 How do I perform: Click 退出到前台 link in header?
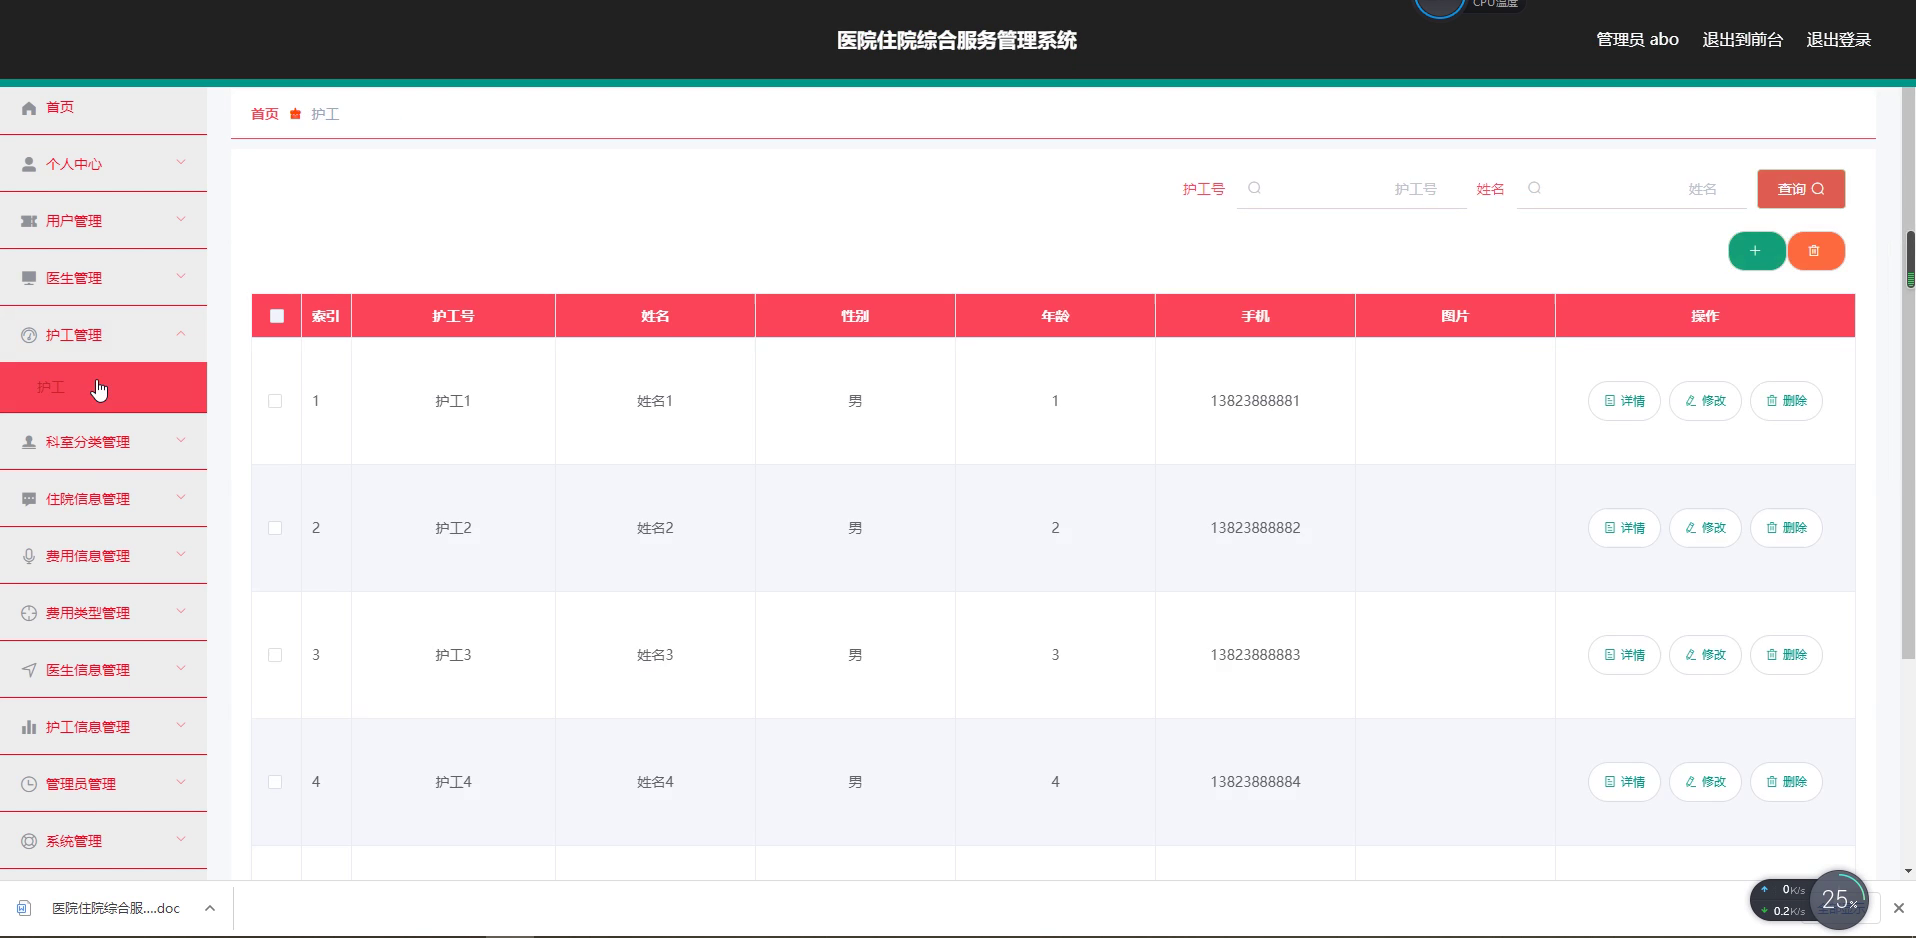(1742, 40)
